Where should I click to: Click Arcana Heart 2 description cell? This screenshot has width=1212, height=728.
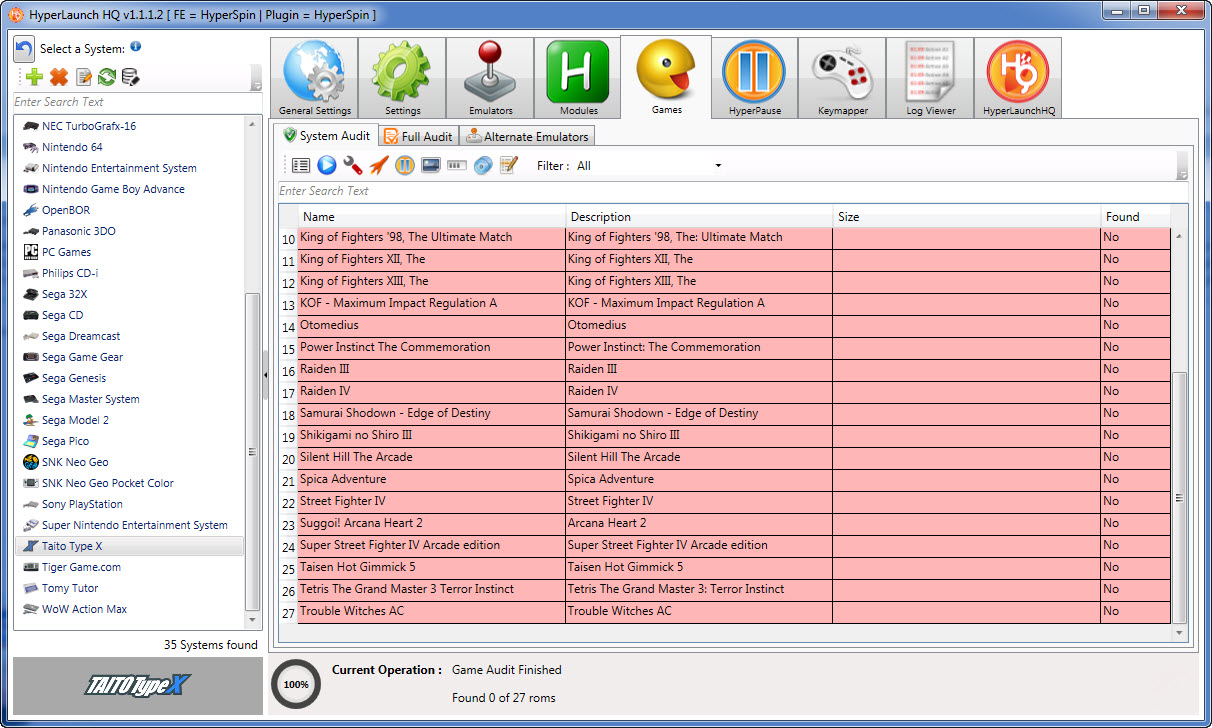pyautogui.click(x=699, y=523)
